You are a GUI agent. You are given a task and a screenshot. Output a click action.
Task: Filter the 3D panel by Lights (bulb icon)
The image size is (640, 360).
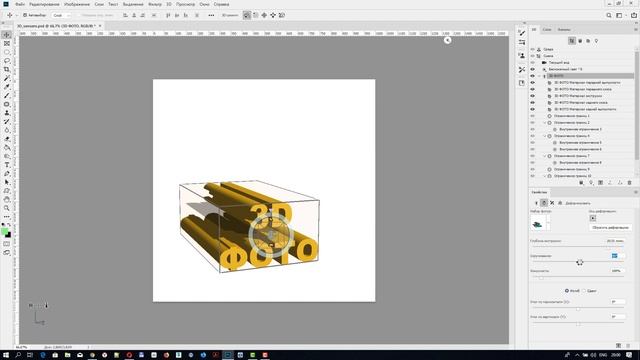[x=596, y=41]
